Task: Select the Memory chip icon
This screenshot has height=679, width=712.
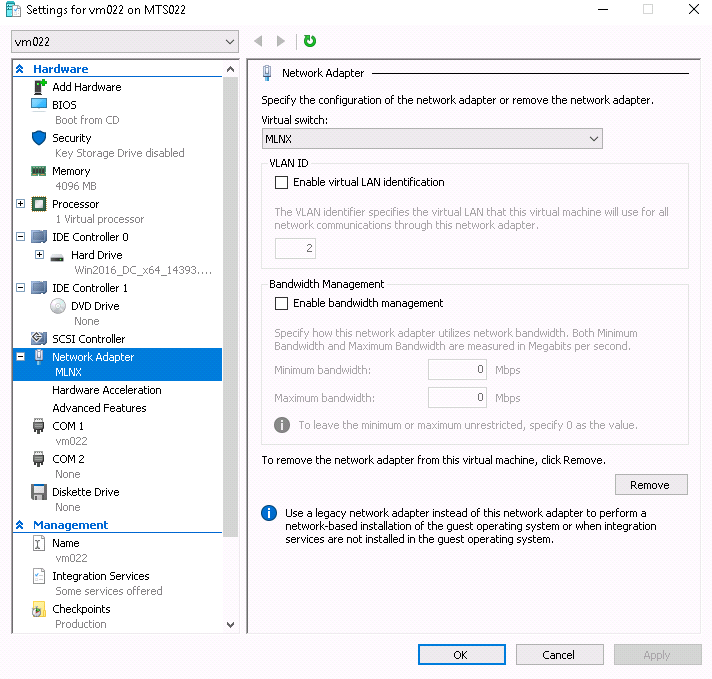Action: pos(39,171)
